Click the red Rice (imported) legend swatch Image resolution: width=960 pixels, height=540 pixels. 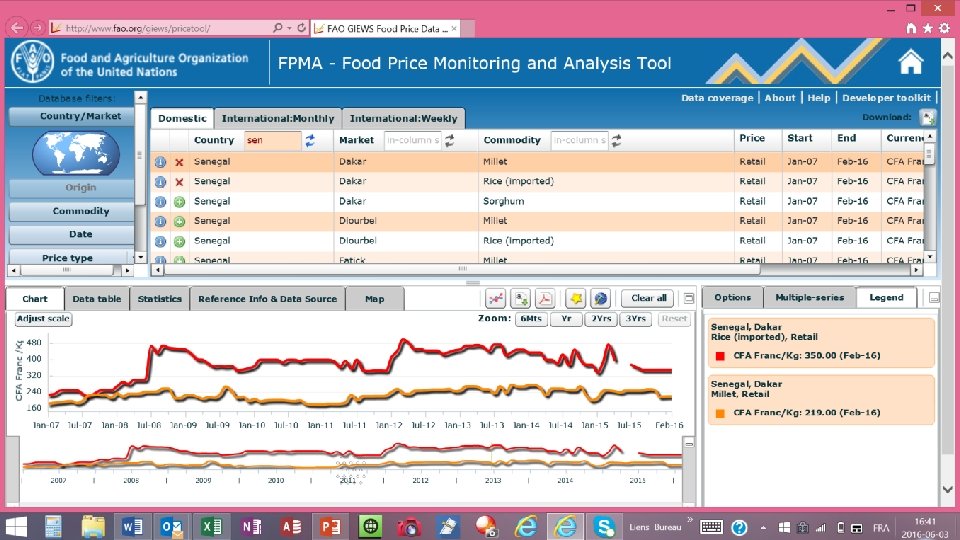pyautogui.click(x=720, y=356)
